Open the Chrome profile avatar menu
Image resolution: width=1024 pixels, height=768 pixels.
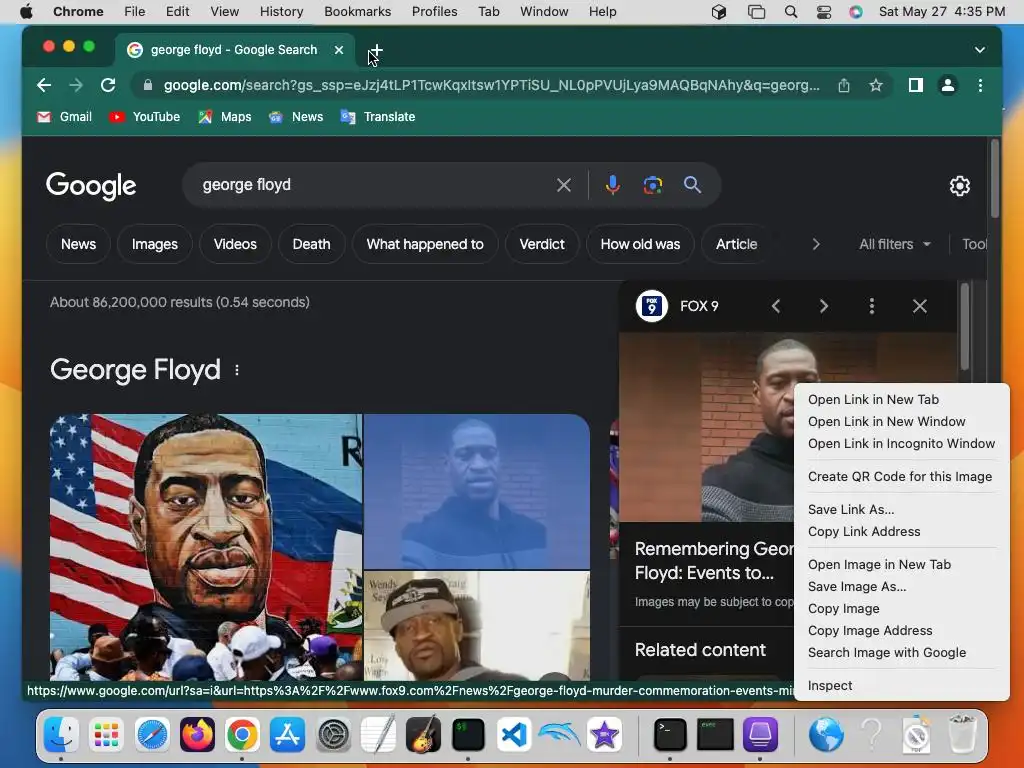click(948, 85)
